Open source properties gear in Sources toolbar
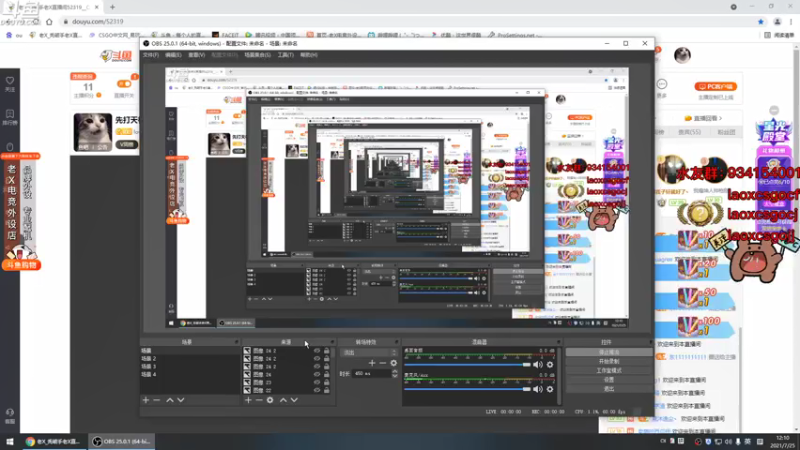Screen dimensions: 800x450 [x=270, y=400]
